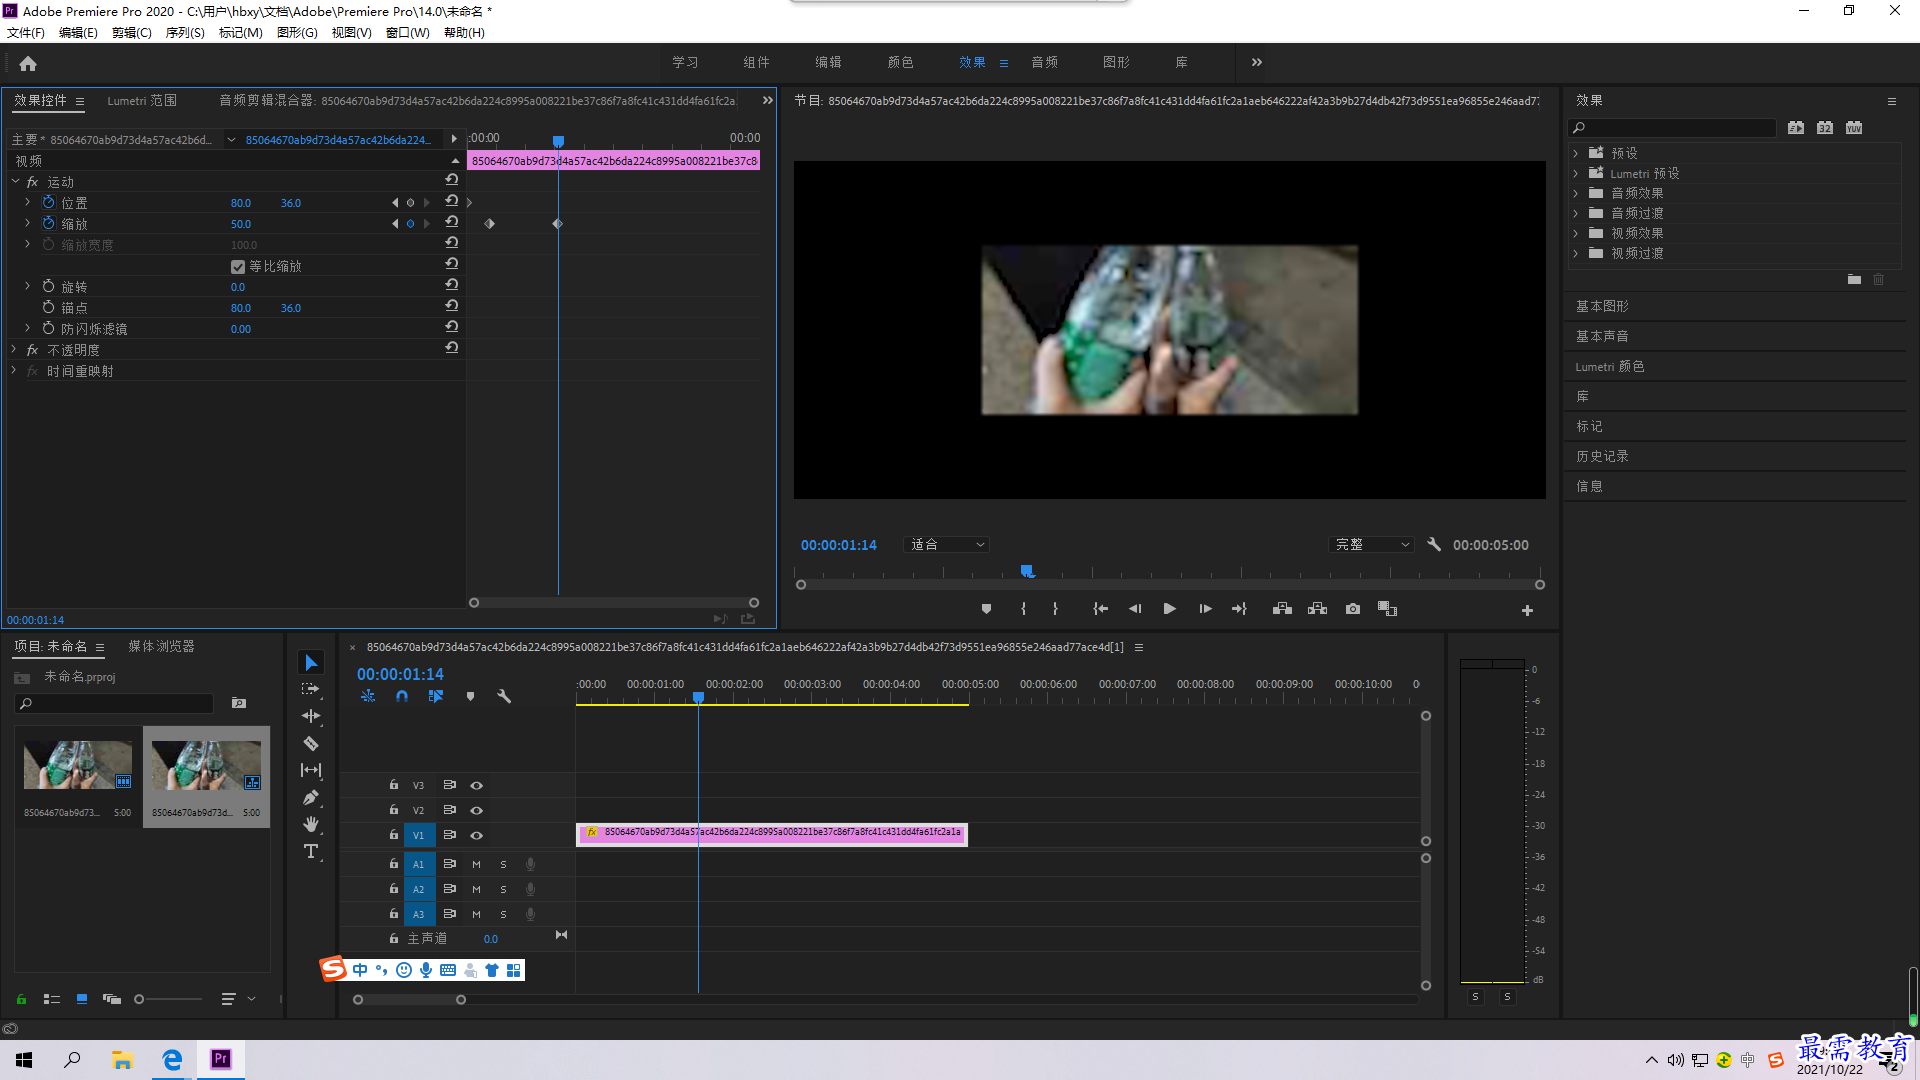
Task: Add keyframe for 缩放 scale
Action: coord(410,224)
